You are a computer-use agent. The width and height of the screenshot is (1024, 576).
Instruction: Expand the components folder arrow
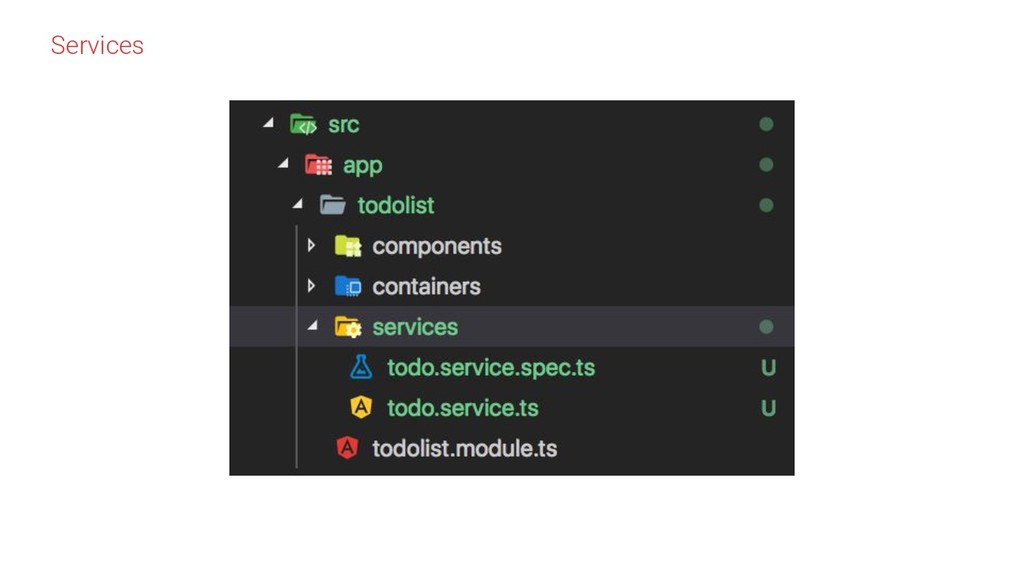[312, 246]
